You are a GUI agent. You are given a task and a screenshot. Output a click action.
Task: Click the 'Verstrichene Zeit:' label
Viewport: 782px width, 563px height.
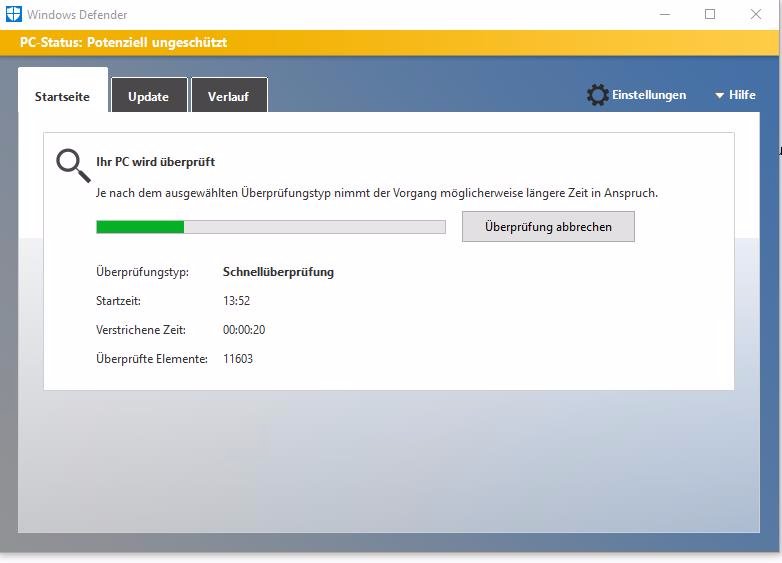[x=141, y=330]
